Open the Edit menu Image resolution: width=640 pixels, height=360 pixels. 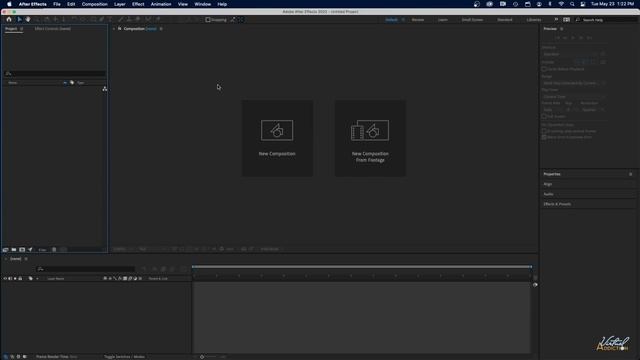click(x=71, y=4)
